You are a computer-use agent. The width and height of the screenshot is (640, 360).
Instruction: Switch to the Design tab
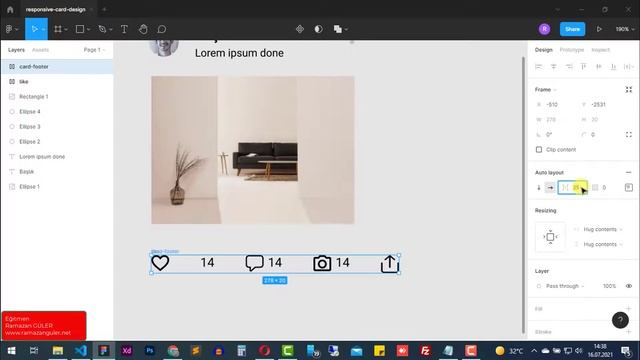(543, 50)
